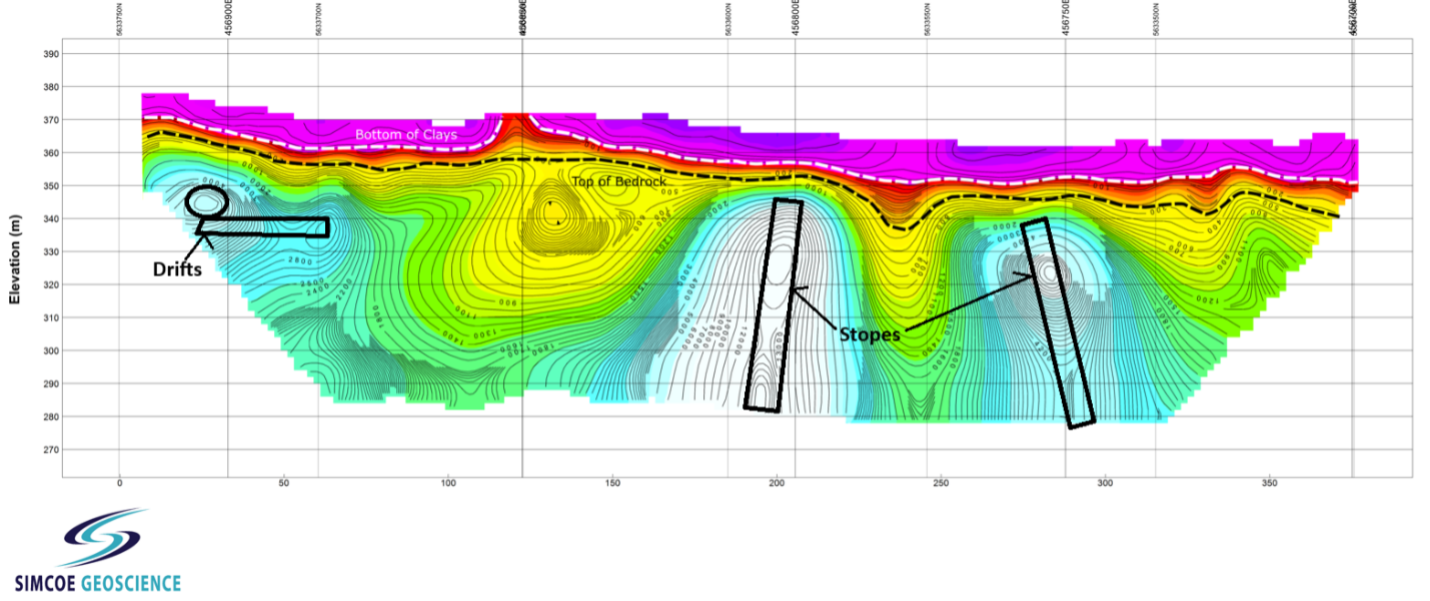Click the 200 distance tick label
The image size is (1430, 601).
click(x=776, y=483)
